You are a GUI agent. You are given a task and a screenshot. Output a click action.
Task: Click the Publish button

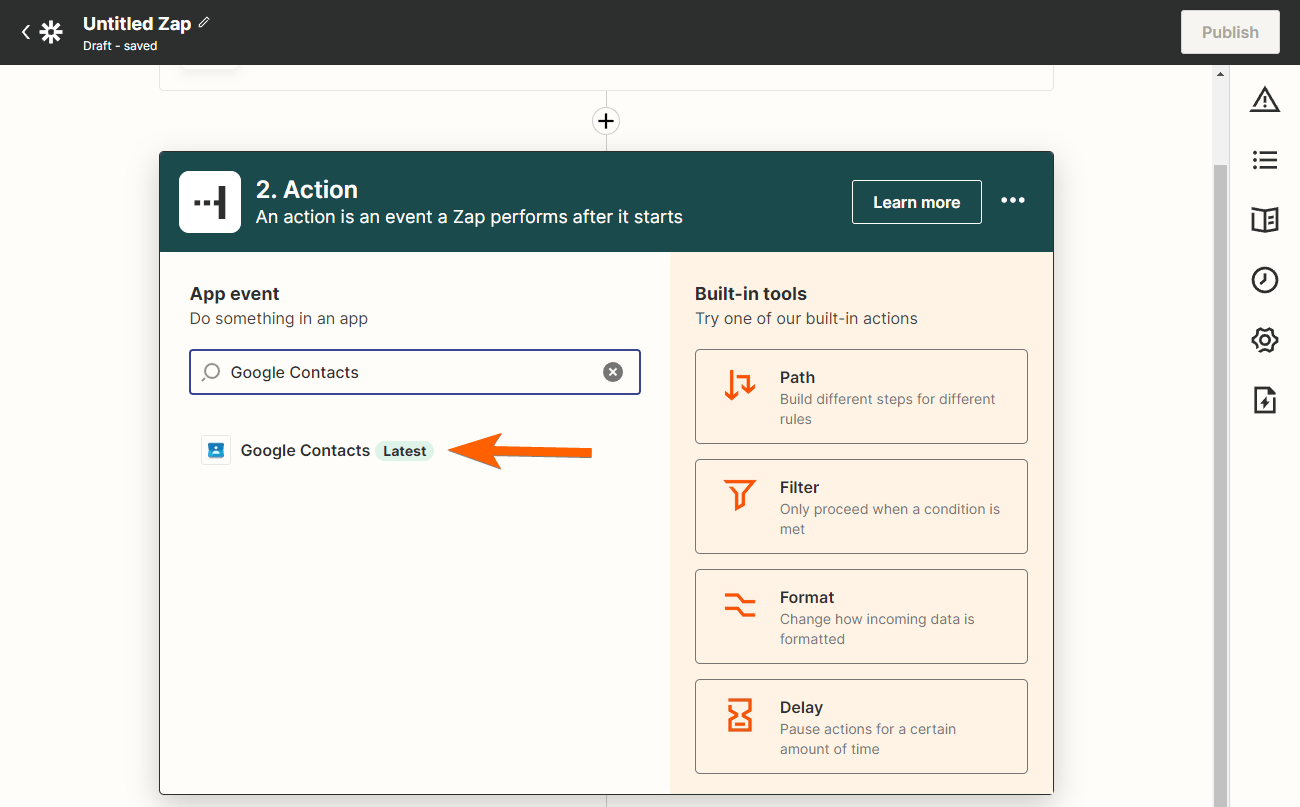pyautogui.click(x=1230, y=32)
